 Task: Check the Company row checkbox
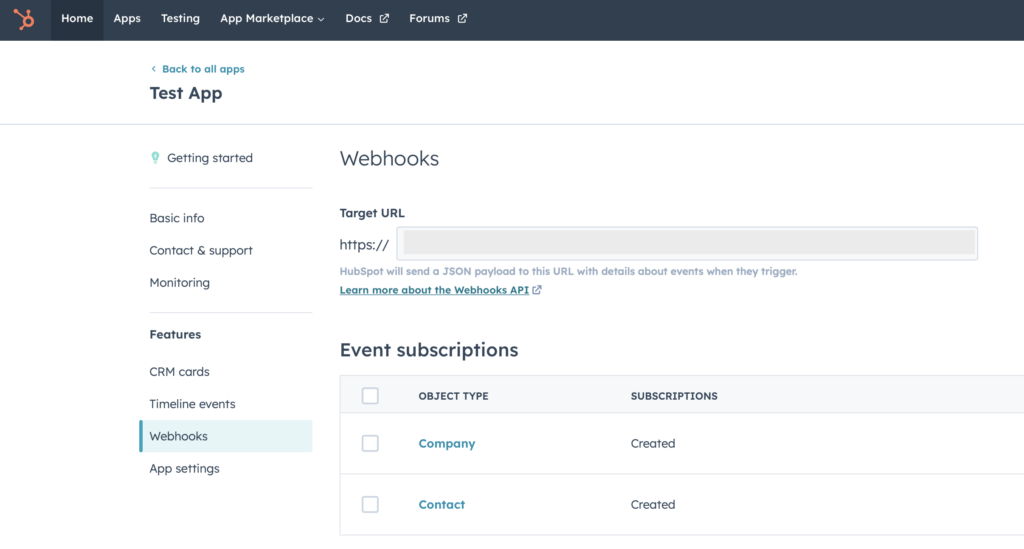click(x=370, y=444)
